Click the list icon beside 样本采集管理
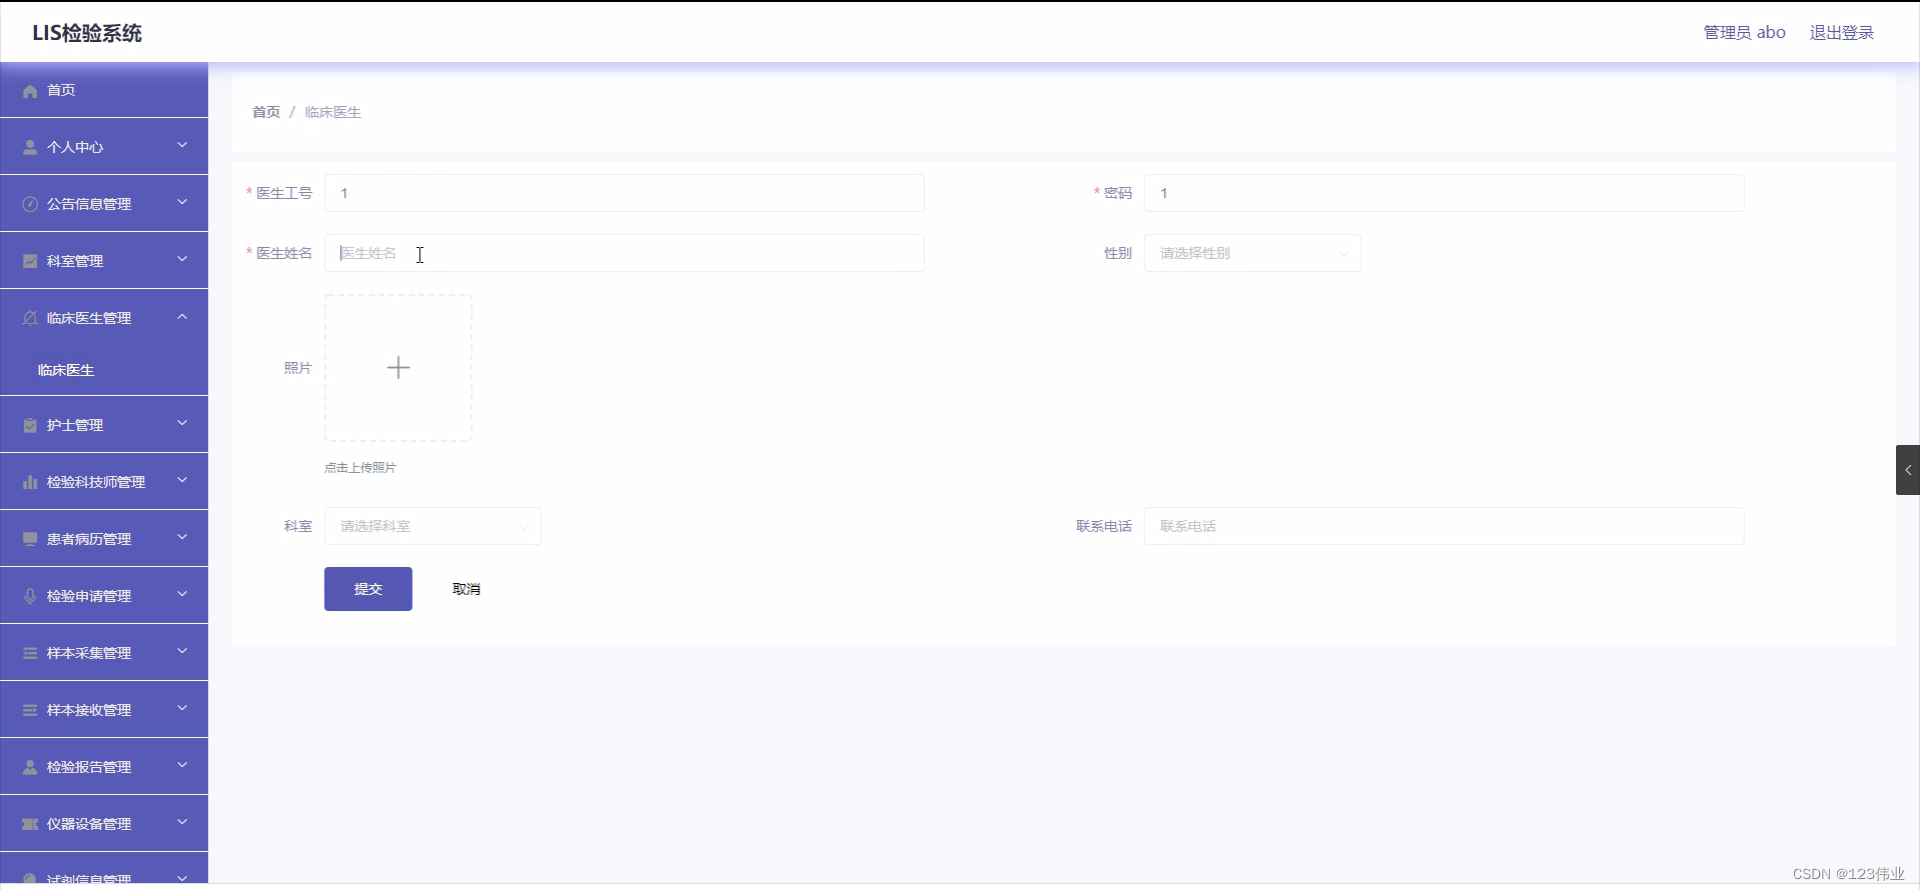The height and width of the screenshot is (890, 1920). pos(30,653)
